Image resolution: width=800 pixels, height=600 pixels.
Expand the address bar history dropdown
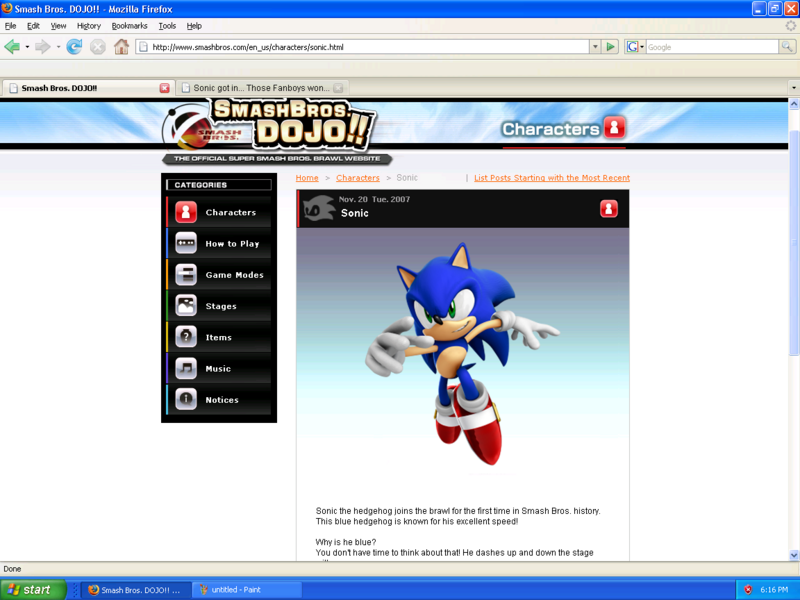coord(595,47)
